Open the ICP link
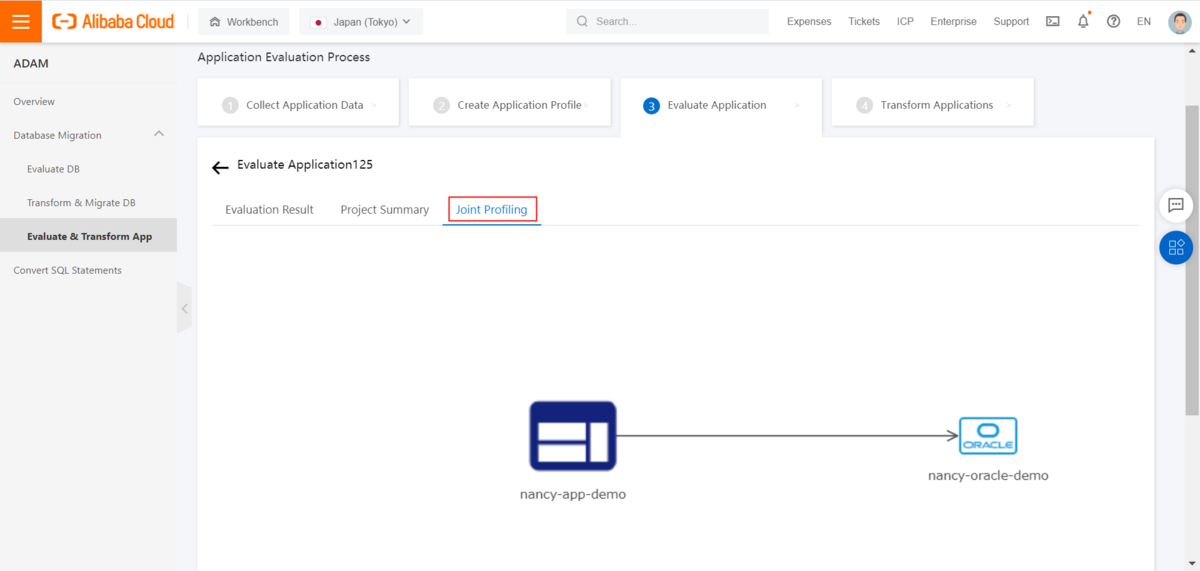This screenshot has height=571, width=1200. [x=905, y=21]
